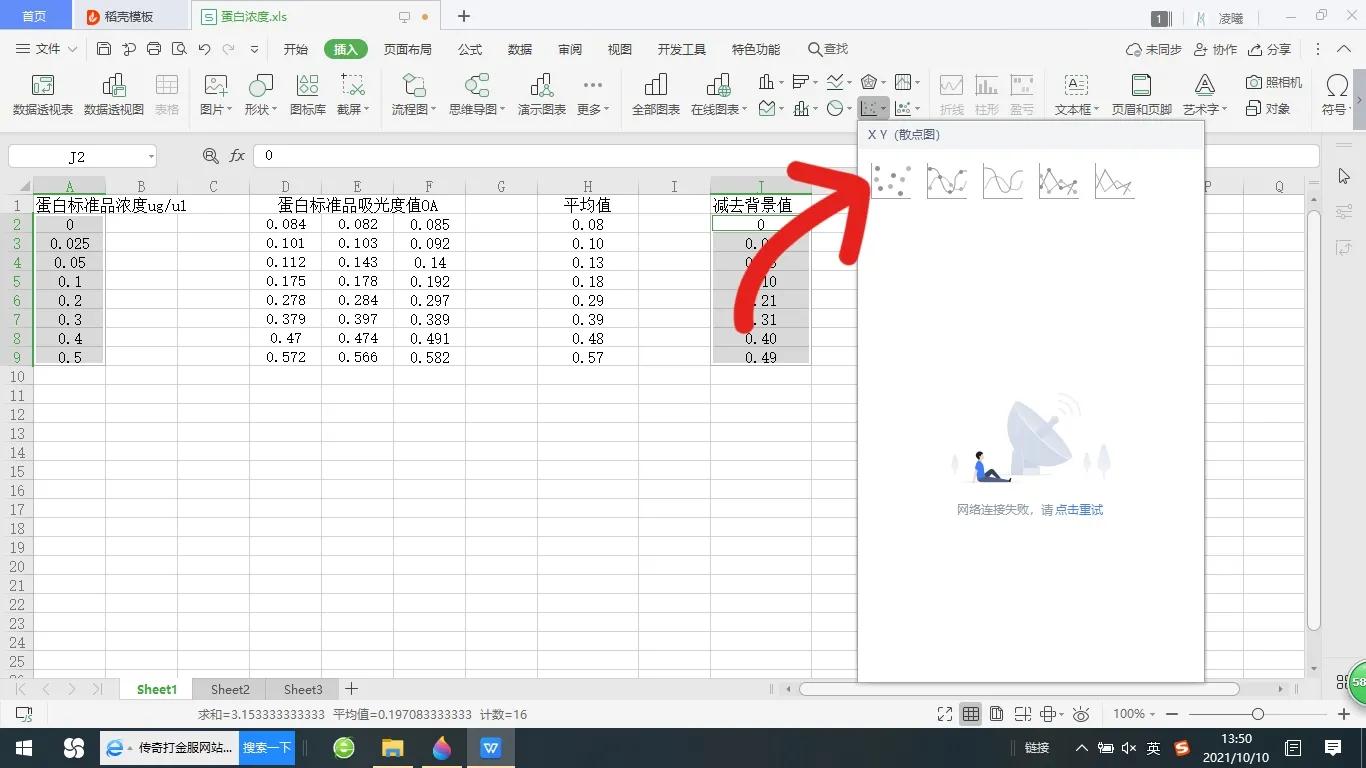
Task: Insert a horizontal bar chart
Action: coord(804,82)
